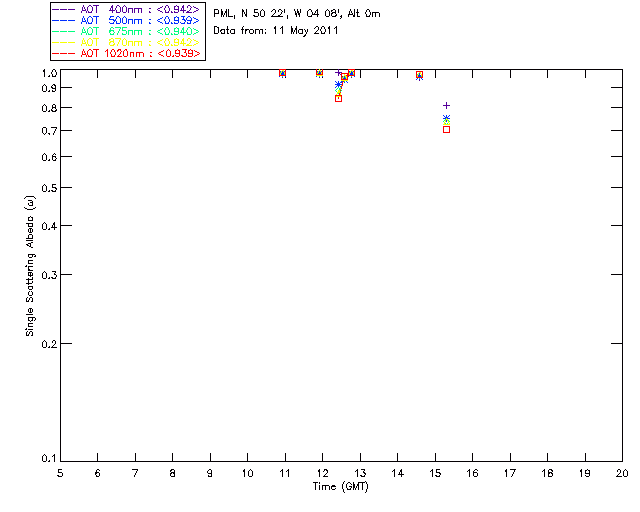
Task: Click x-axis tick label 7
Action: (x=135, y=473)
